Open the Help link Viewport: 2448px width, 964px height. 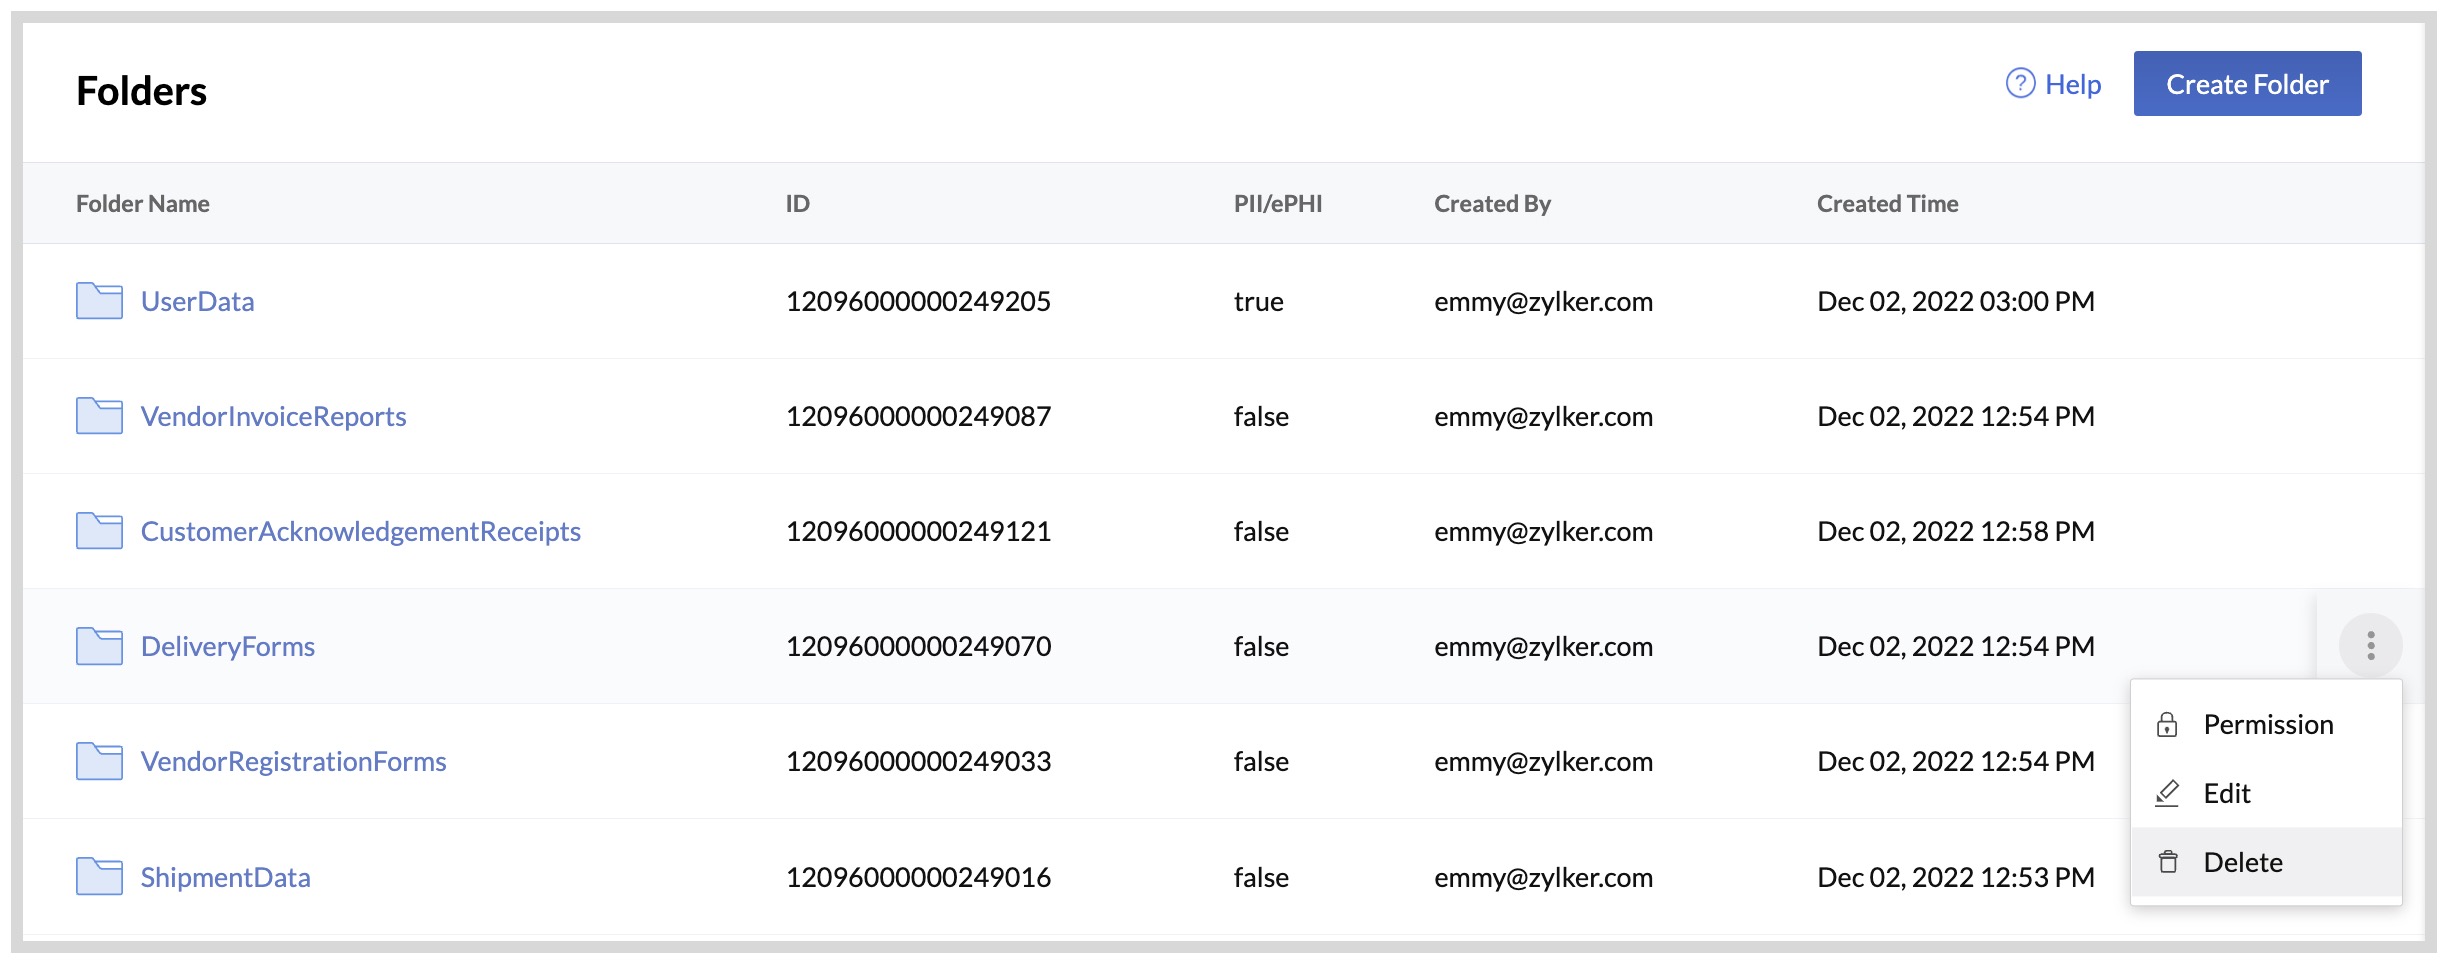pyautogui.click(x=2072, y=84)
